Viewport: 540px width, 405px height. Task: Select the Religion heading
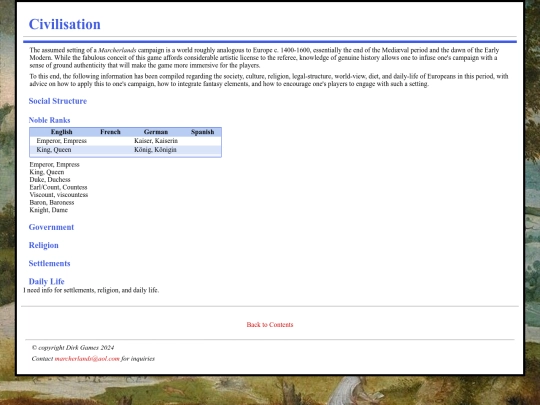point(43,245)
